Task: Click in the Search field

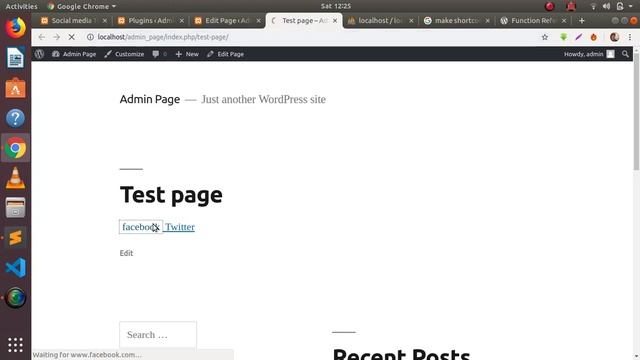Action: click(x=158, y=335)
